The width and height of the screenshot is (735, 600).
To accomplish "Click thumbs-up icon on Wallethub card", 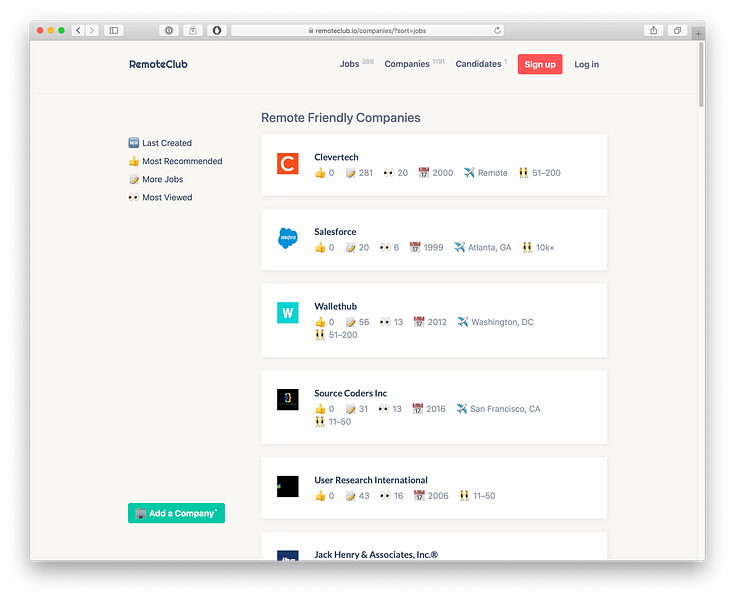I will pyautogui.click(x=320, y=322).
